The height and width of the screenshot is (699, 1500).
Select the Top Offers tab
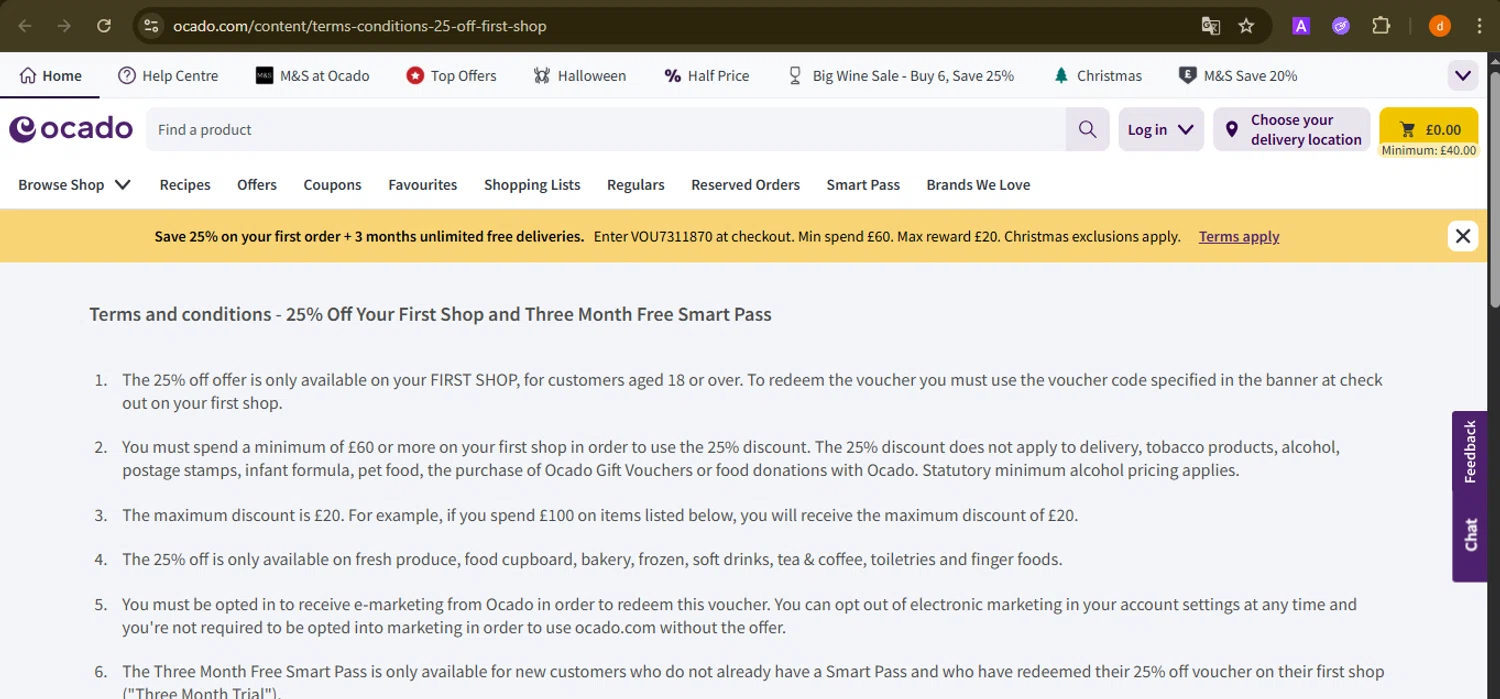coord(451,76)
